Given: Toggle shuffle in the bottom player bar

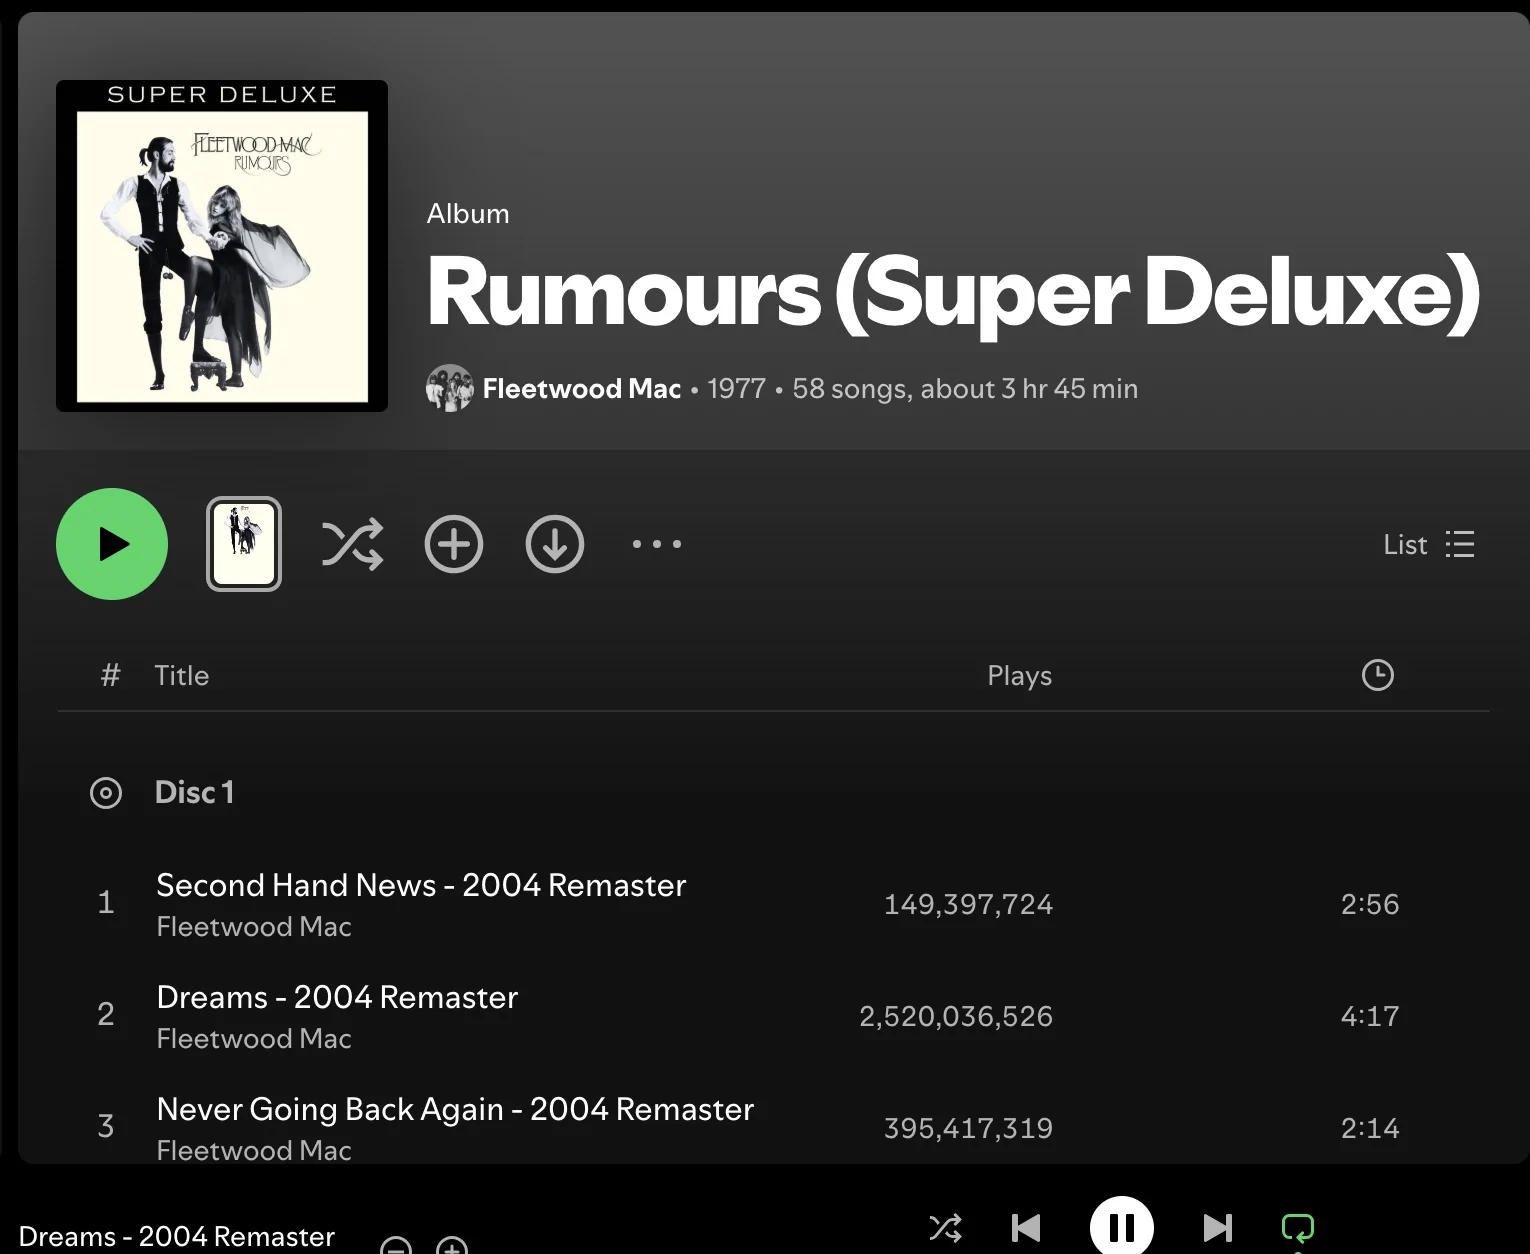Looking at the screenshot, I should (946, 1228).
